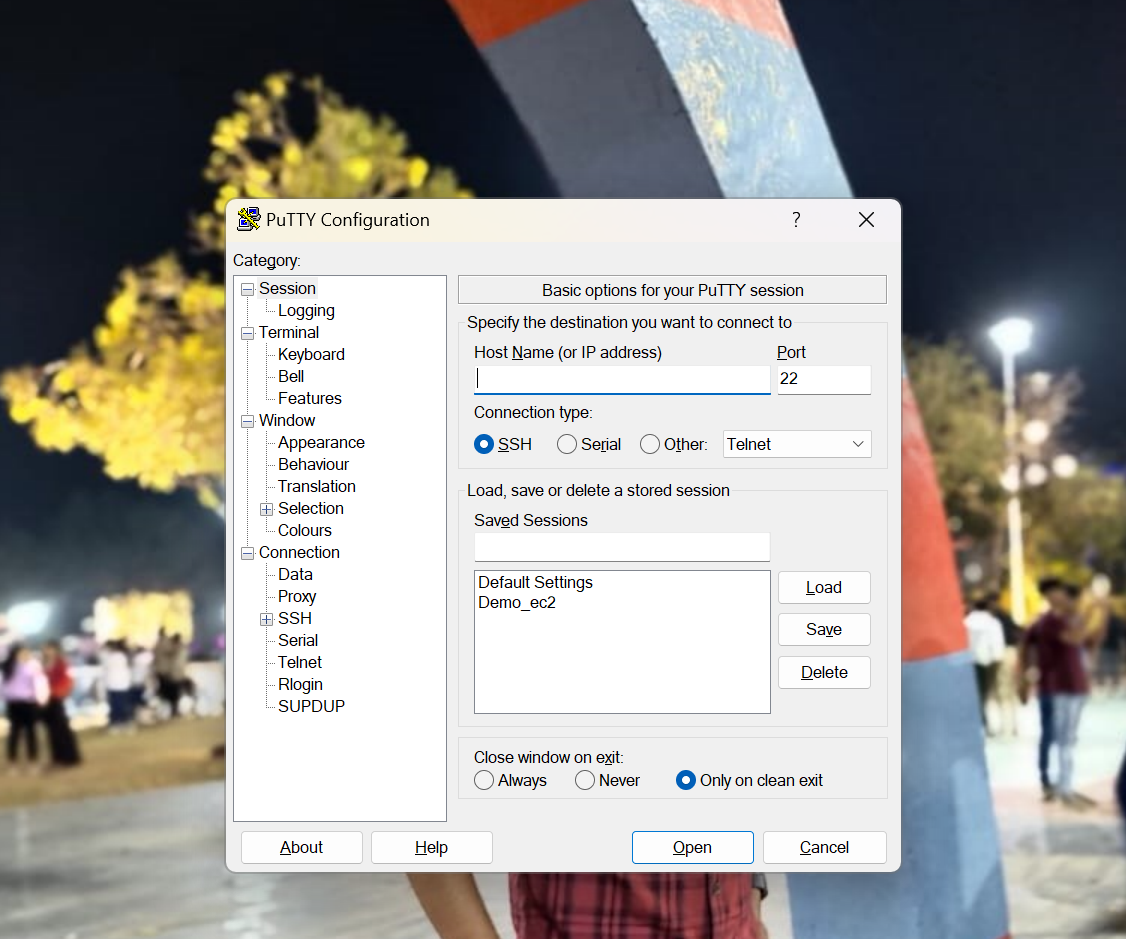
Task: Open the Bell category
Action: [291, 376]
